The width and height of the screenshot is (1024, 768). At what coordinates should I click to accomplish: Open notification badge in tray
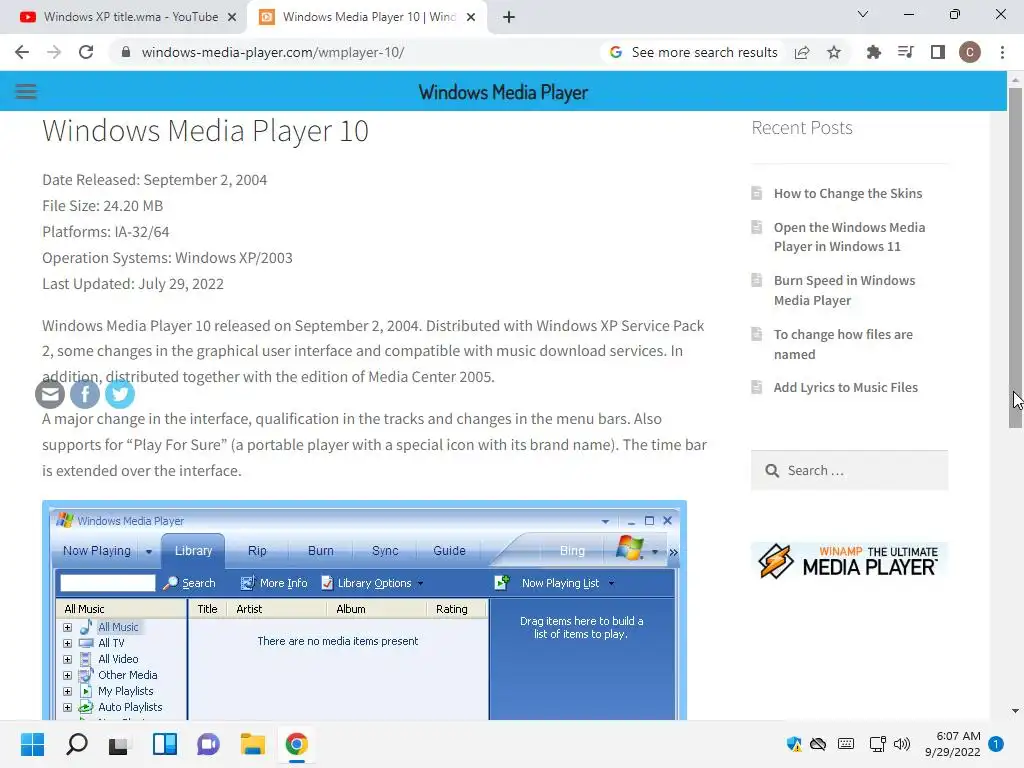point(996,744)
